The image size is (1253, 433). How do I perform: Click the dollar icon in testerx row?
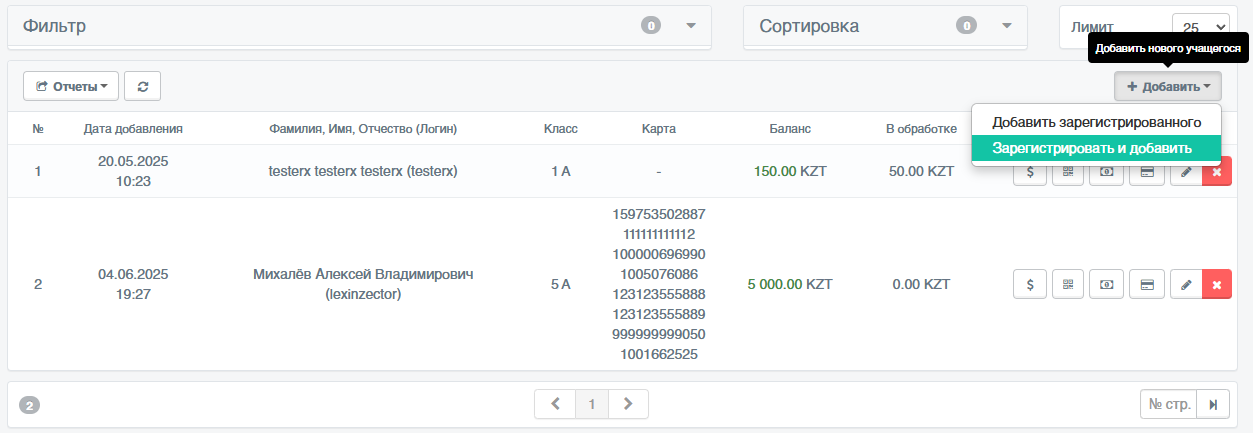(x=1030, y=173)
